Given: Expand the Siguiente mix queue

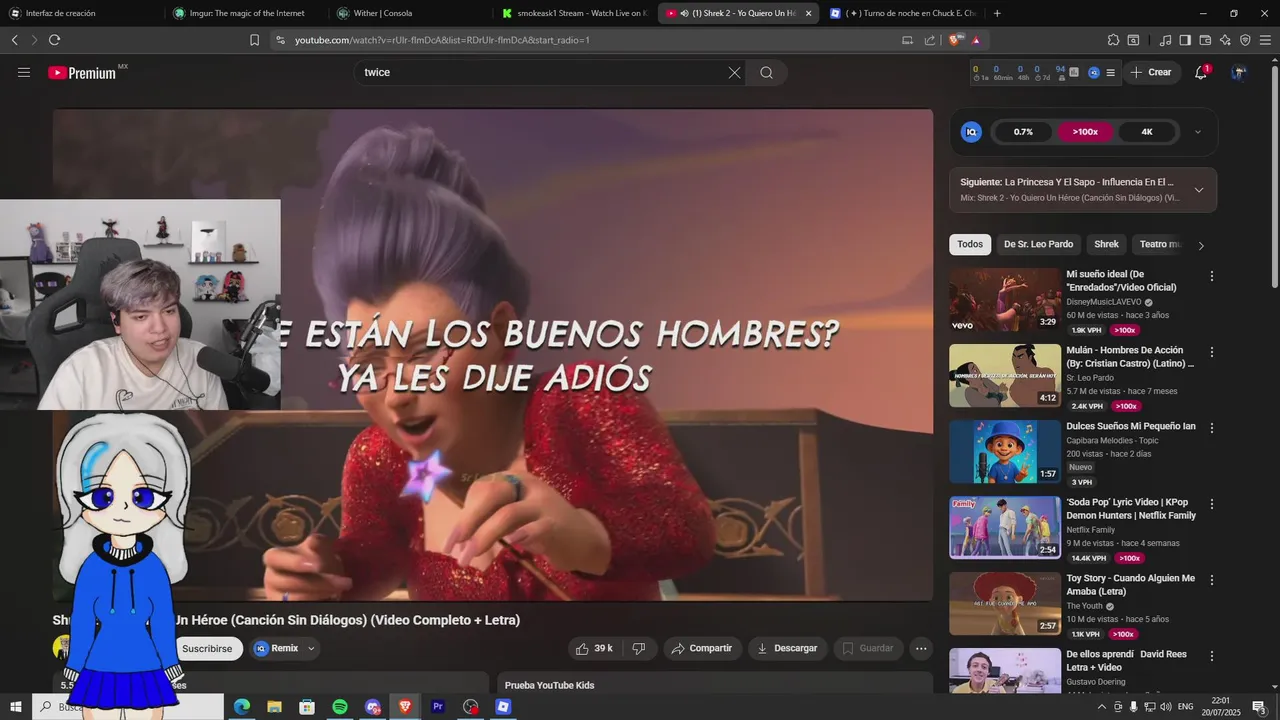Looking at the screenshot, I should click(x=1199, y=190).
